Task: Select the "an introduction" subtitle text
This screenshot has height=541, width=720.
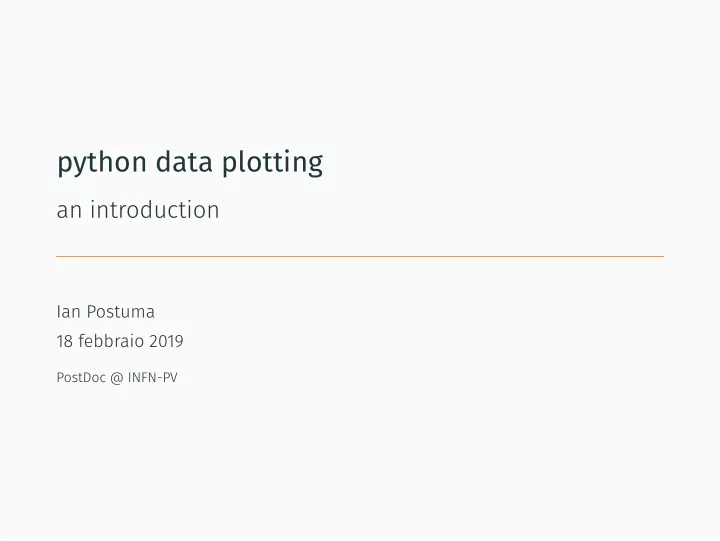Action: [138, 210]
